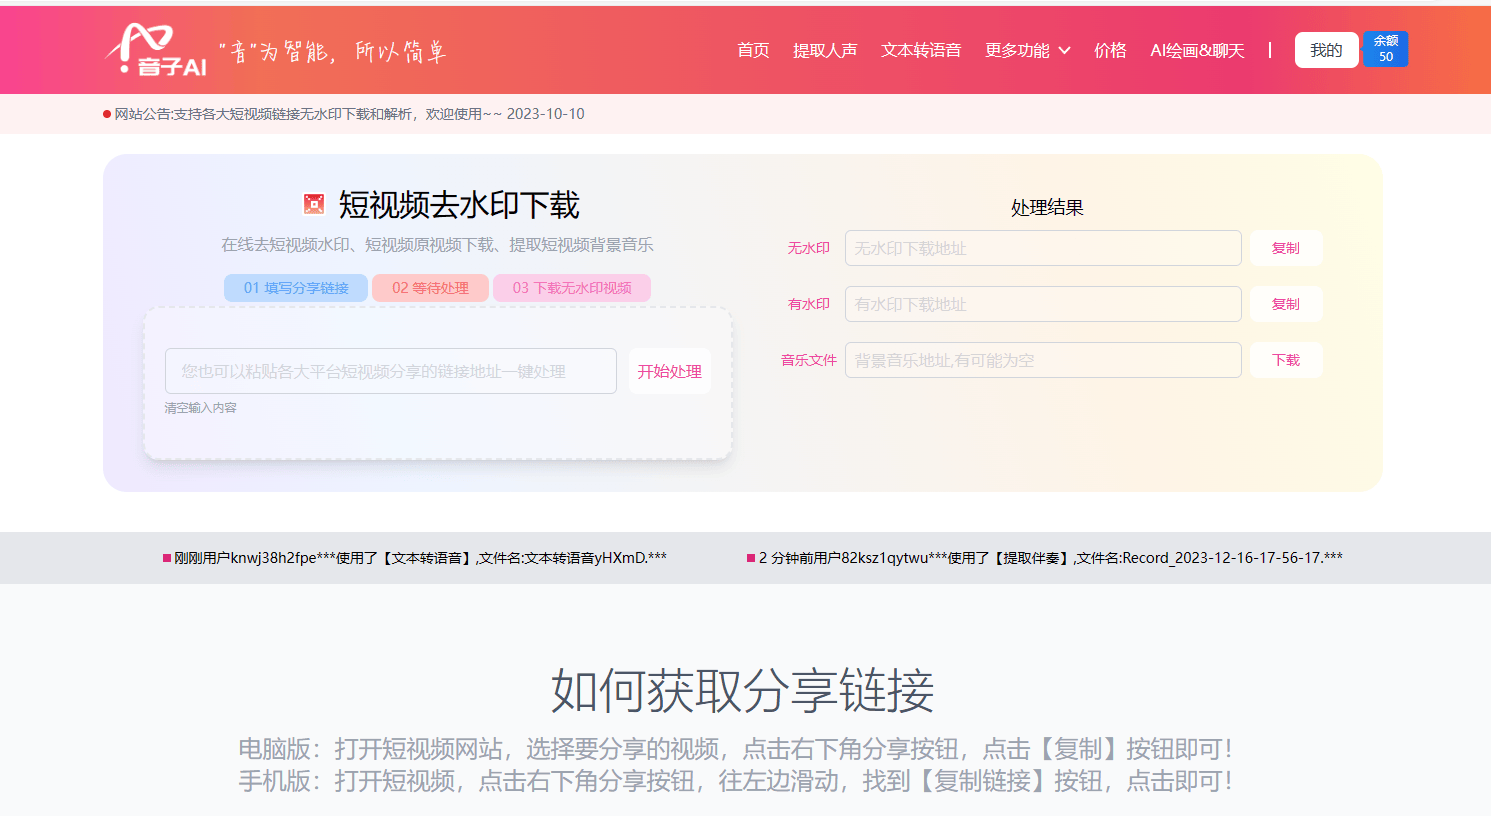The image size is (1491, 816).
Task: Copy the 无水印 download address
Action: tap(1285, 248)
